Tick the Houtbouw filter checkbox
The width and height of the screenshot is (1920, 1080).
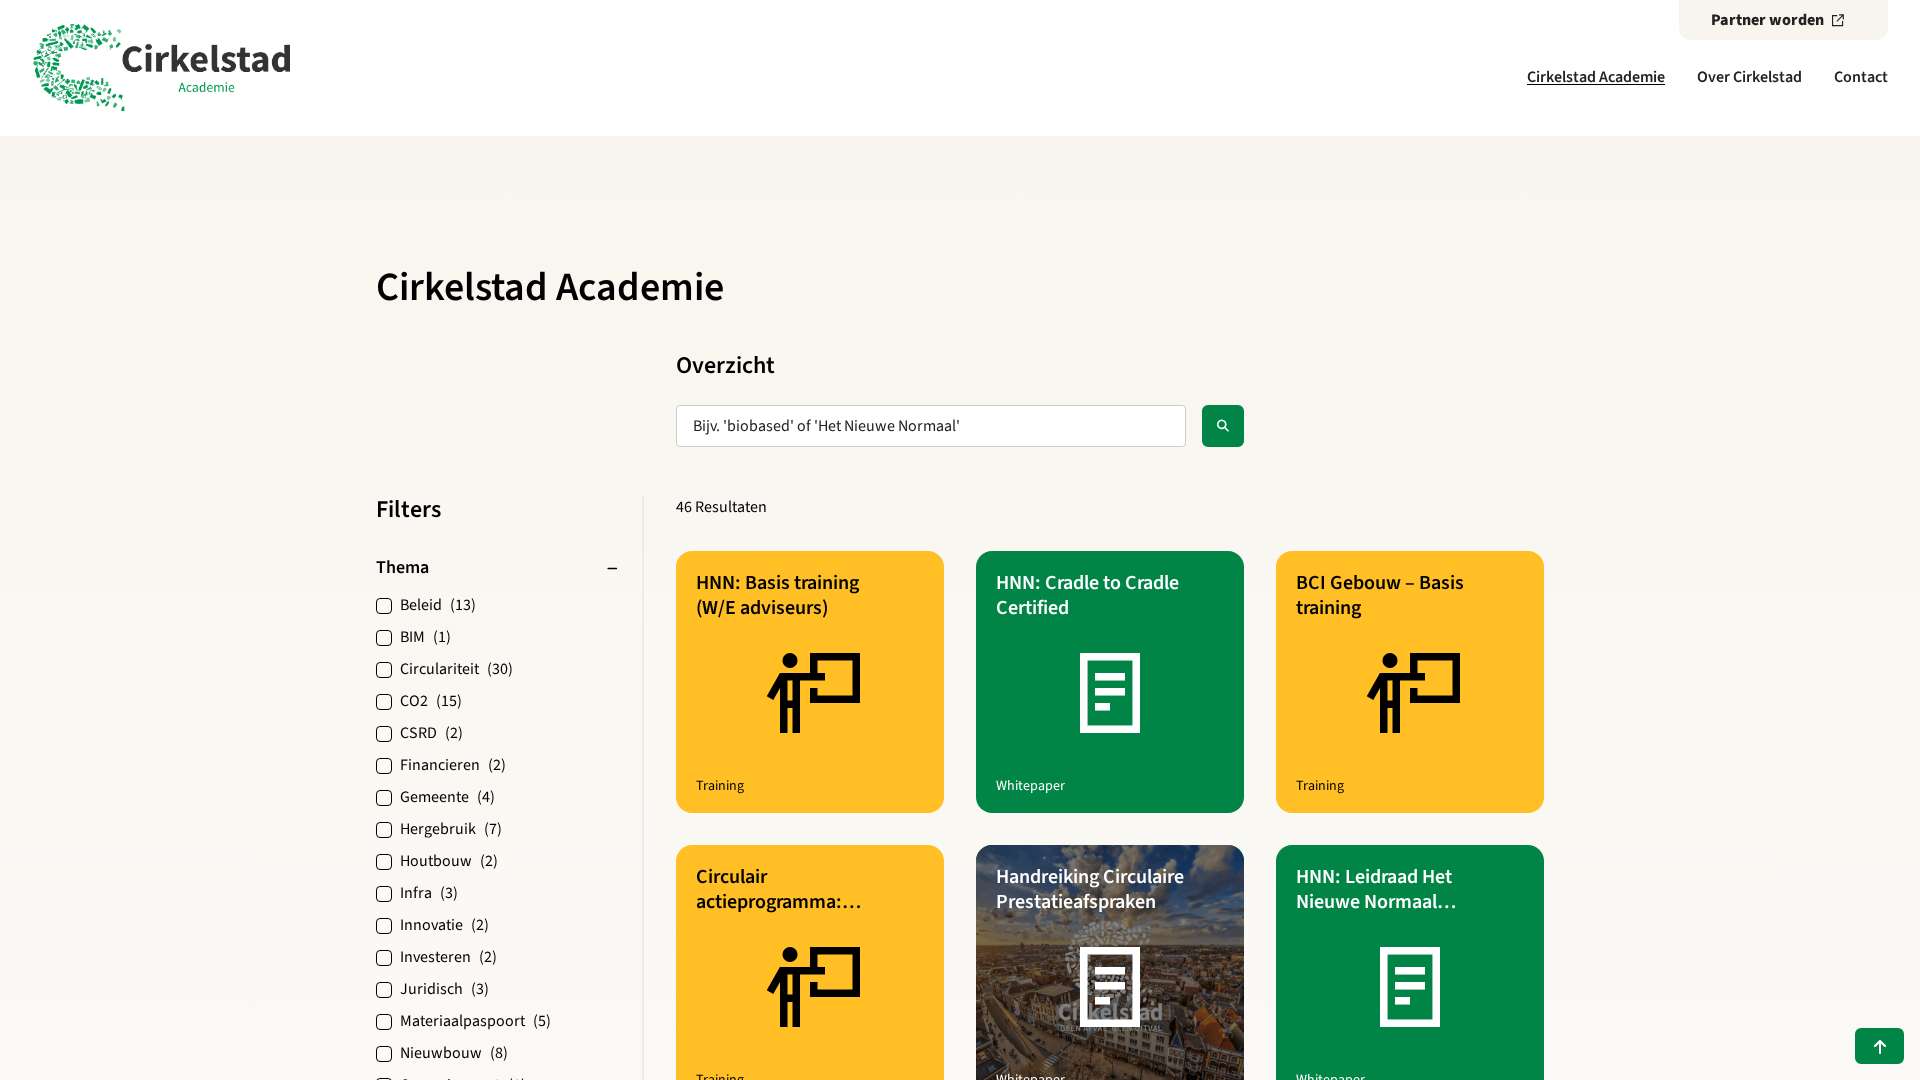coord(384,862)
